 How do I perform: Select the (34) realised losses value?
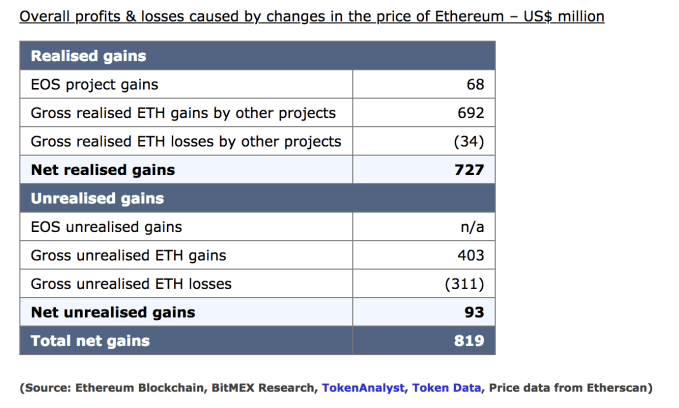pyautogui.click(x=469, y=141)
